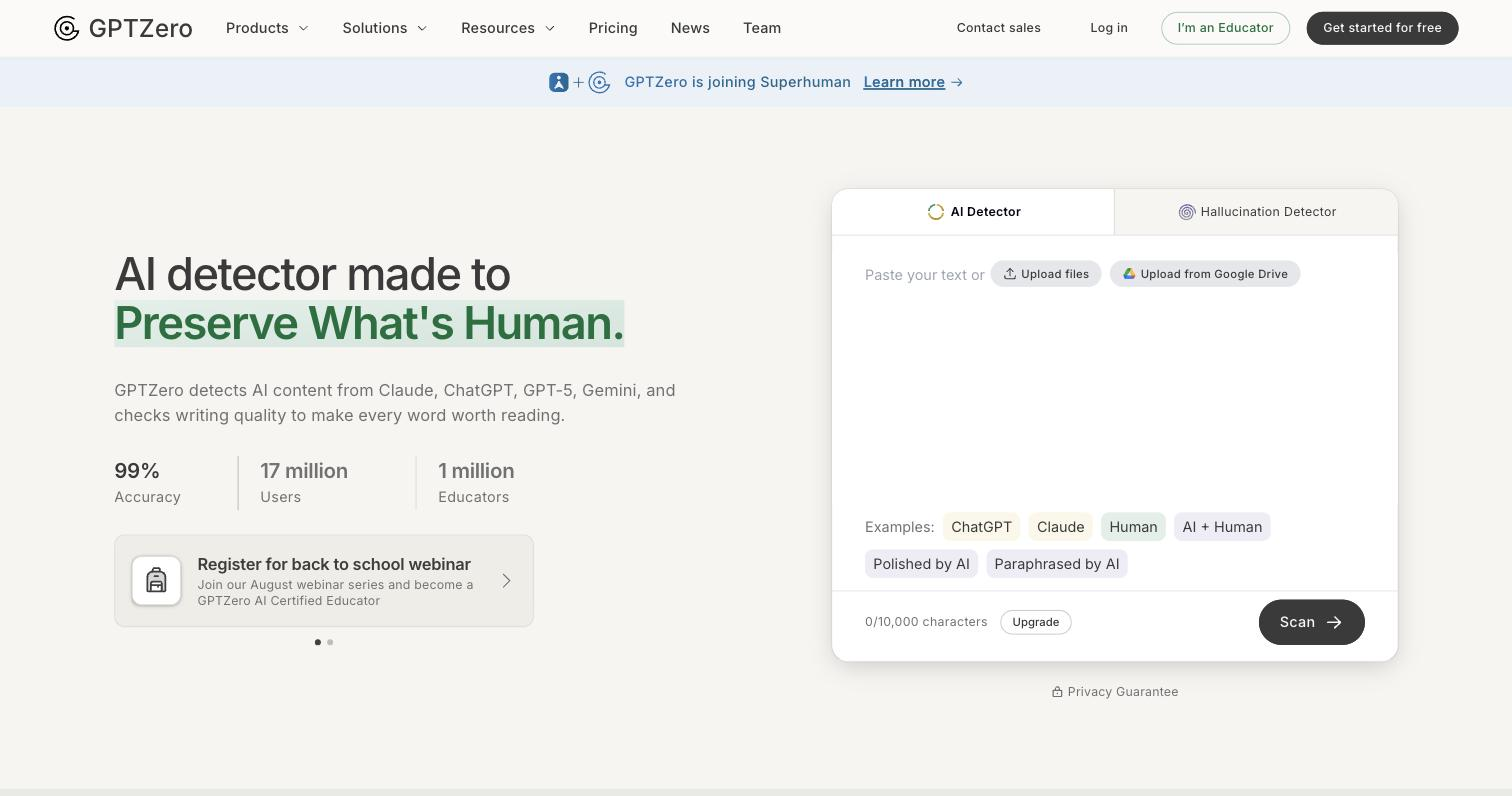Click the Upload files button
Screen dimensions: 1512x796
[1046, 274]
